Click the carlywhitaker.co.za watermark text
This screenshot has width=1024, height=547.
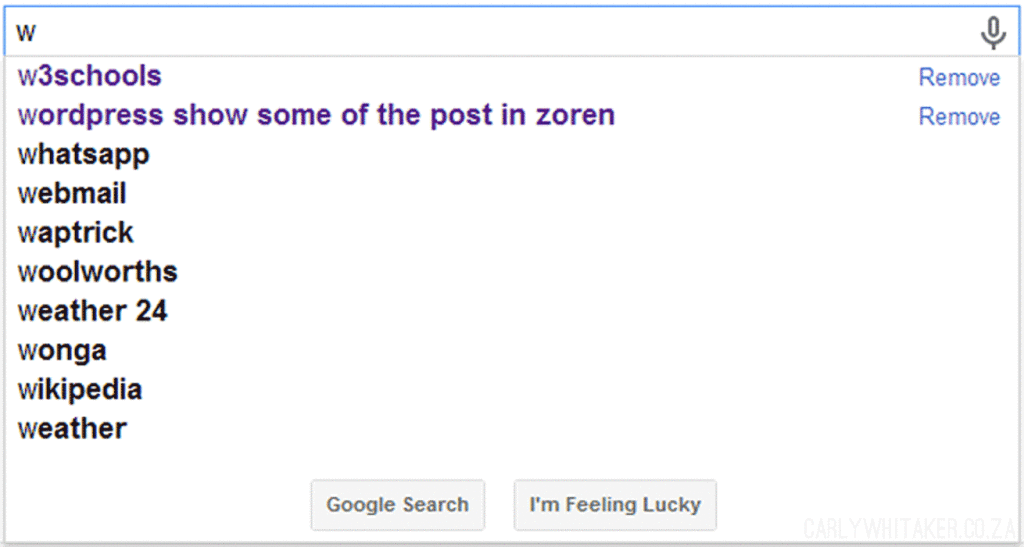pyautogui.click(x=910, y=528)
